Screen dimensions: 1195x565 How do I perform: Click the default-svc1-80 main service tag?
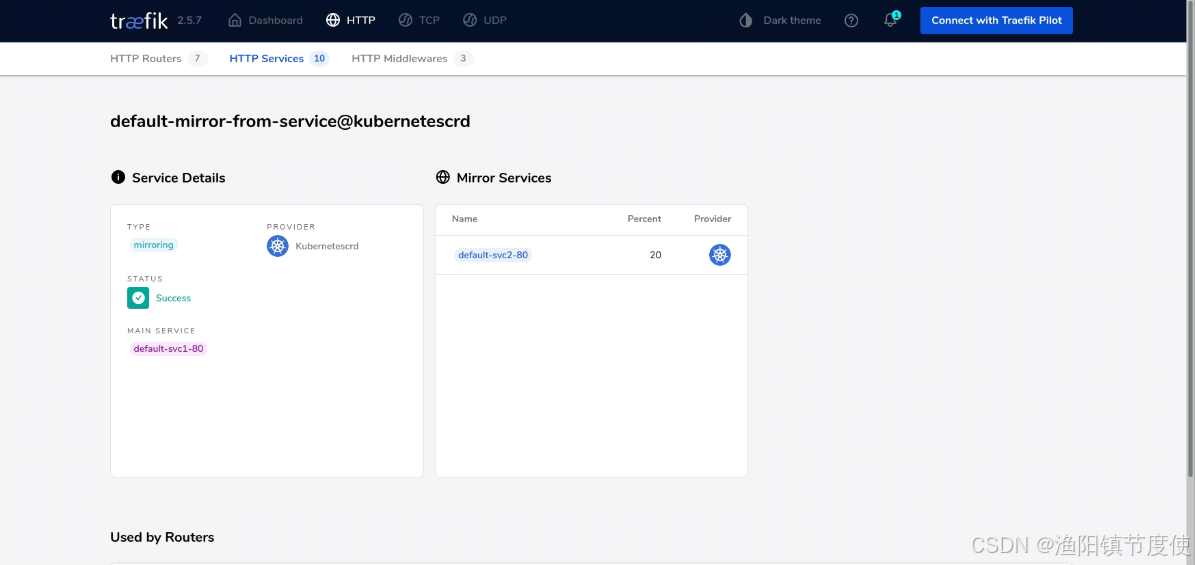[168, 348]
